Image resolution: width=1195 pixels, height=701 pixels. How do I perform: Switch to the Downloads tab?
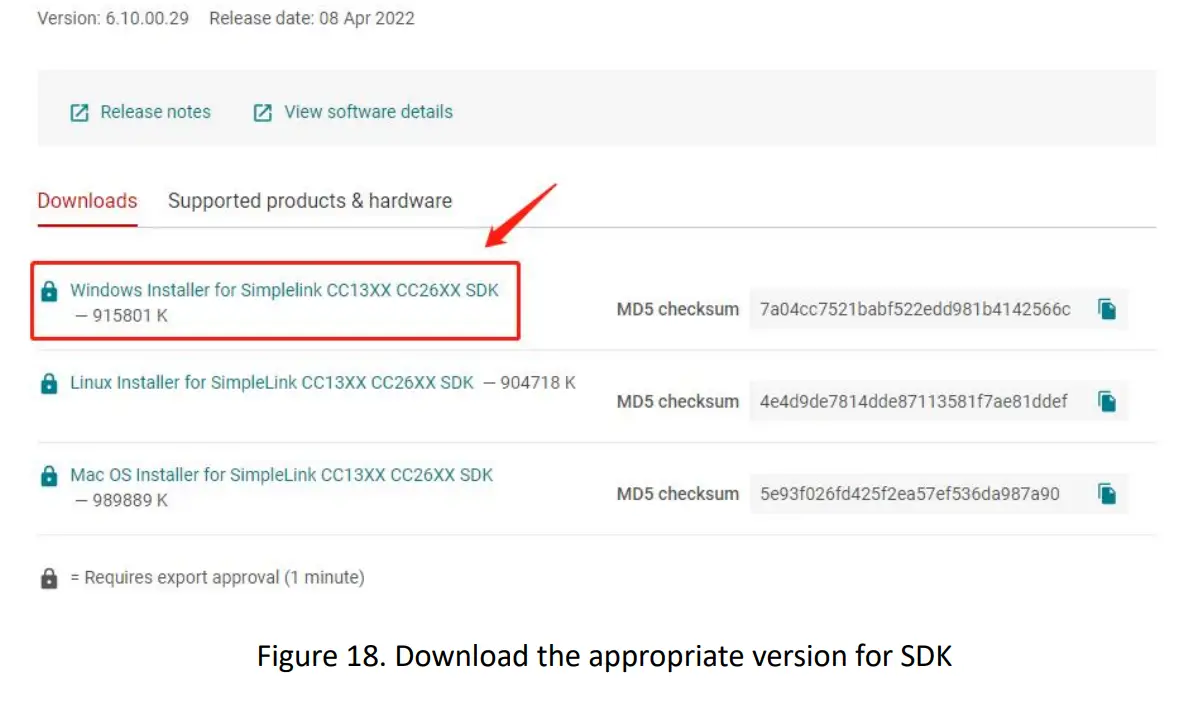coord(87,201)
